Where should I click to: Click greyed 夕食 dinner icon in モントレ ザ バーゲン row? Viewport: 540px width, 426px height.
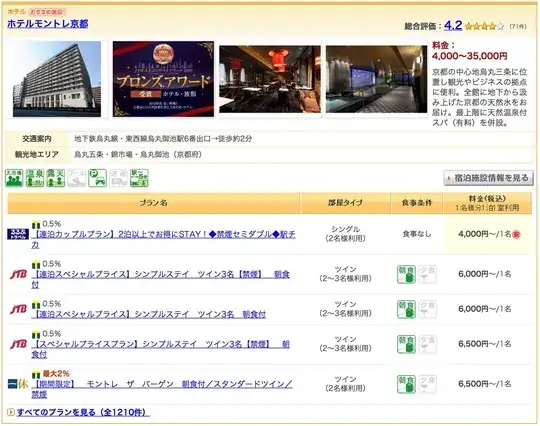pyautogui.click(x=428, y=384)
